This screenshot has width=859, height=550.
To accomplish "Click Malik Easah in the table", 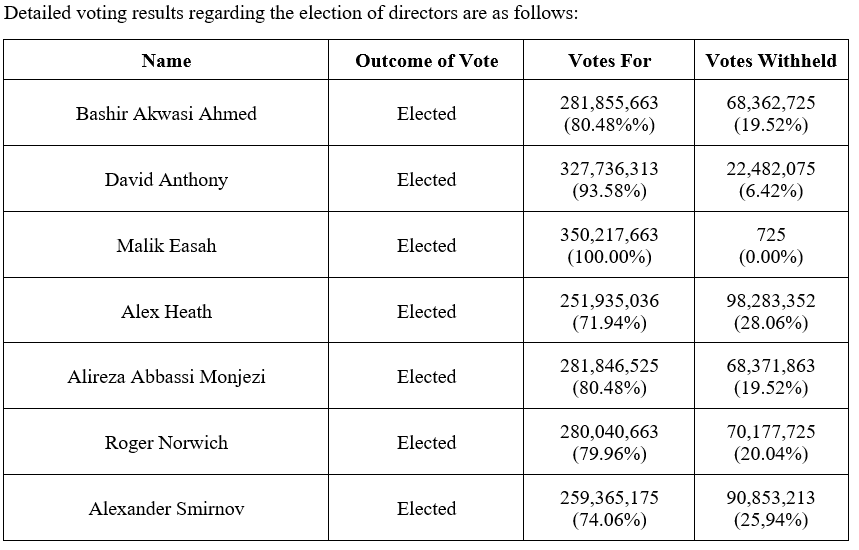I will point(166,246).
